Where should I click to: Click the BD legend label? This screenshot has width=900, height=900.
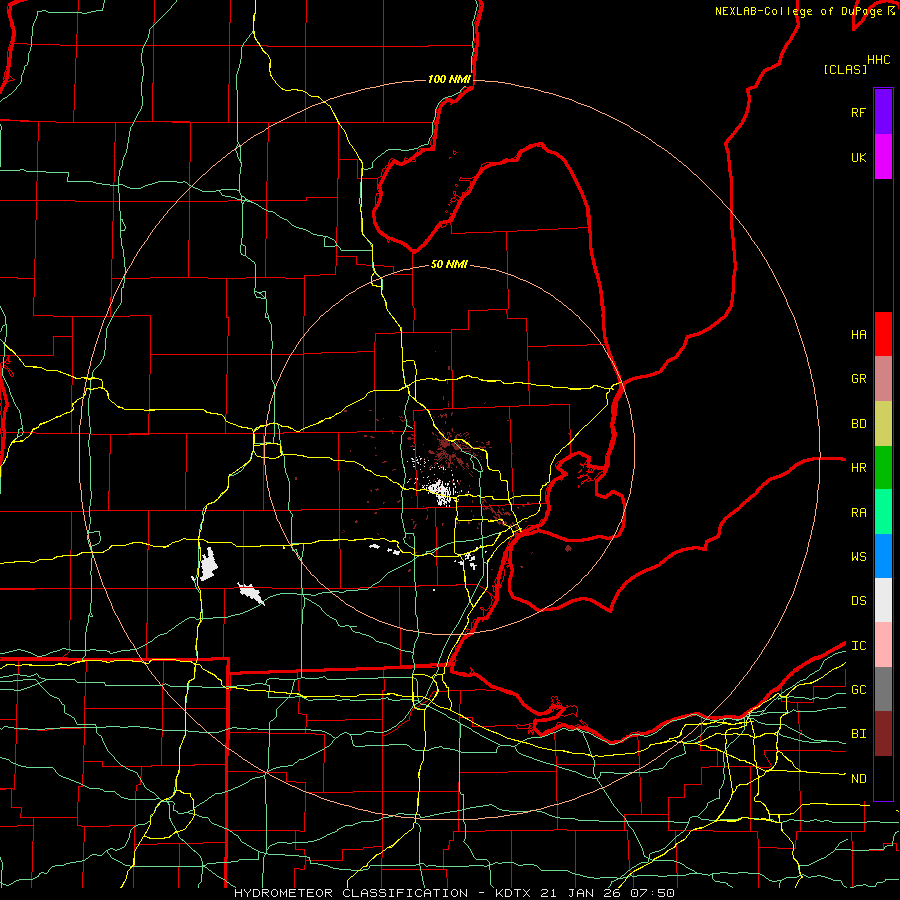click(858, 424)
